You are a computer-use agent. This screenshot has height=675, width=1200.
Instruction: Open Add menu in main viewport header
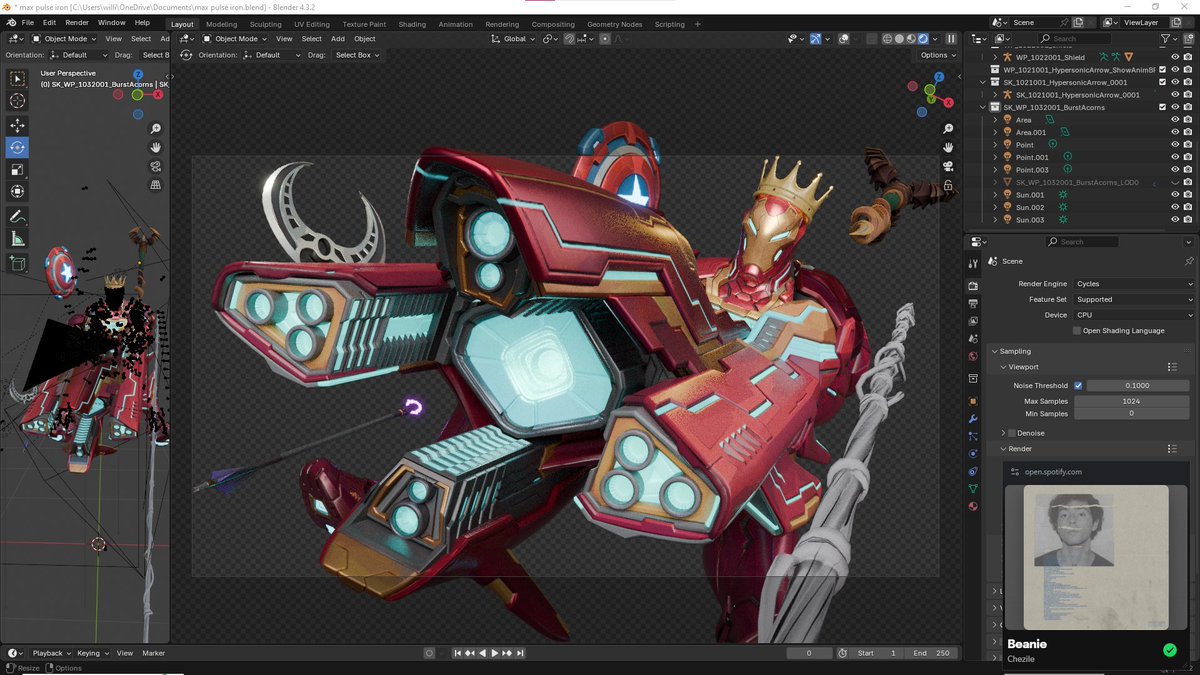(338, 39)
